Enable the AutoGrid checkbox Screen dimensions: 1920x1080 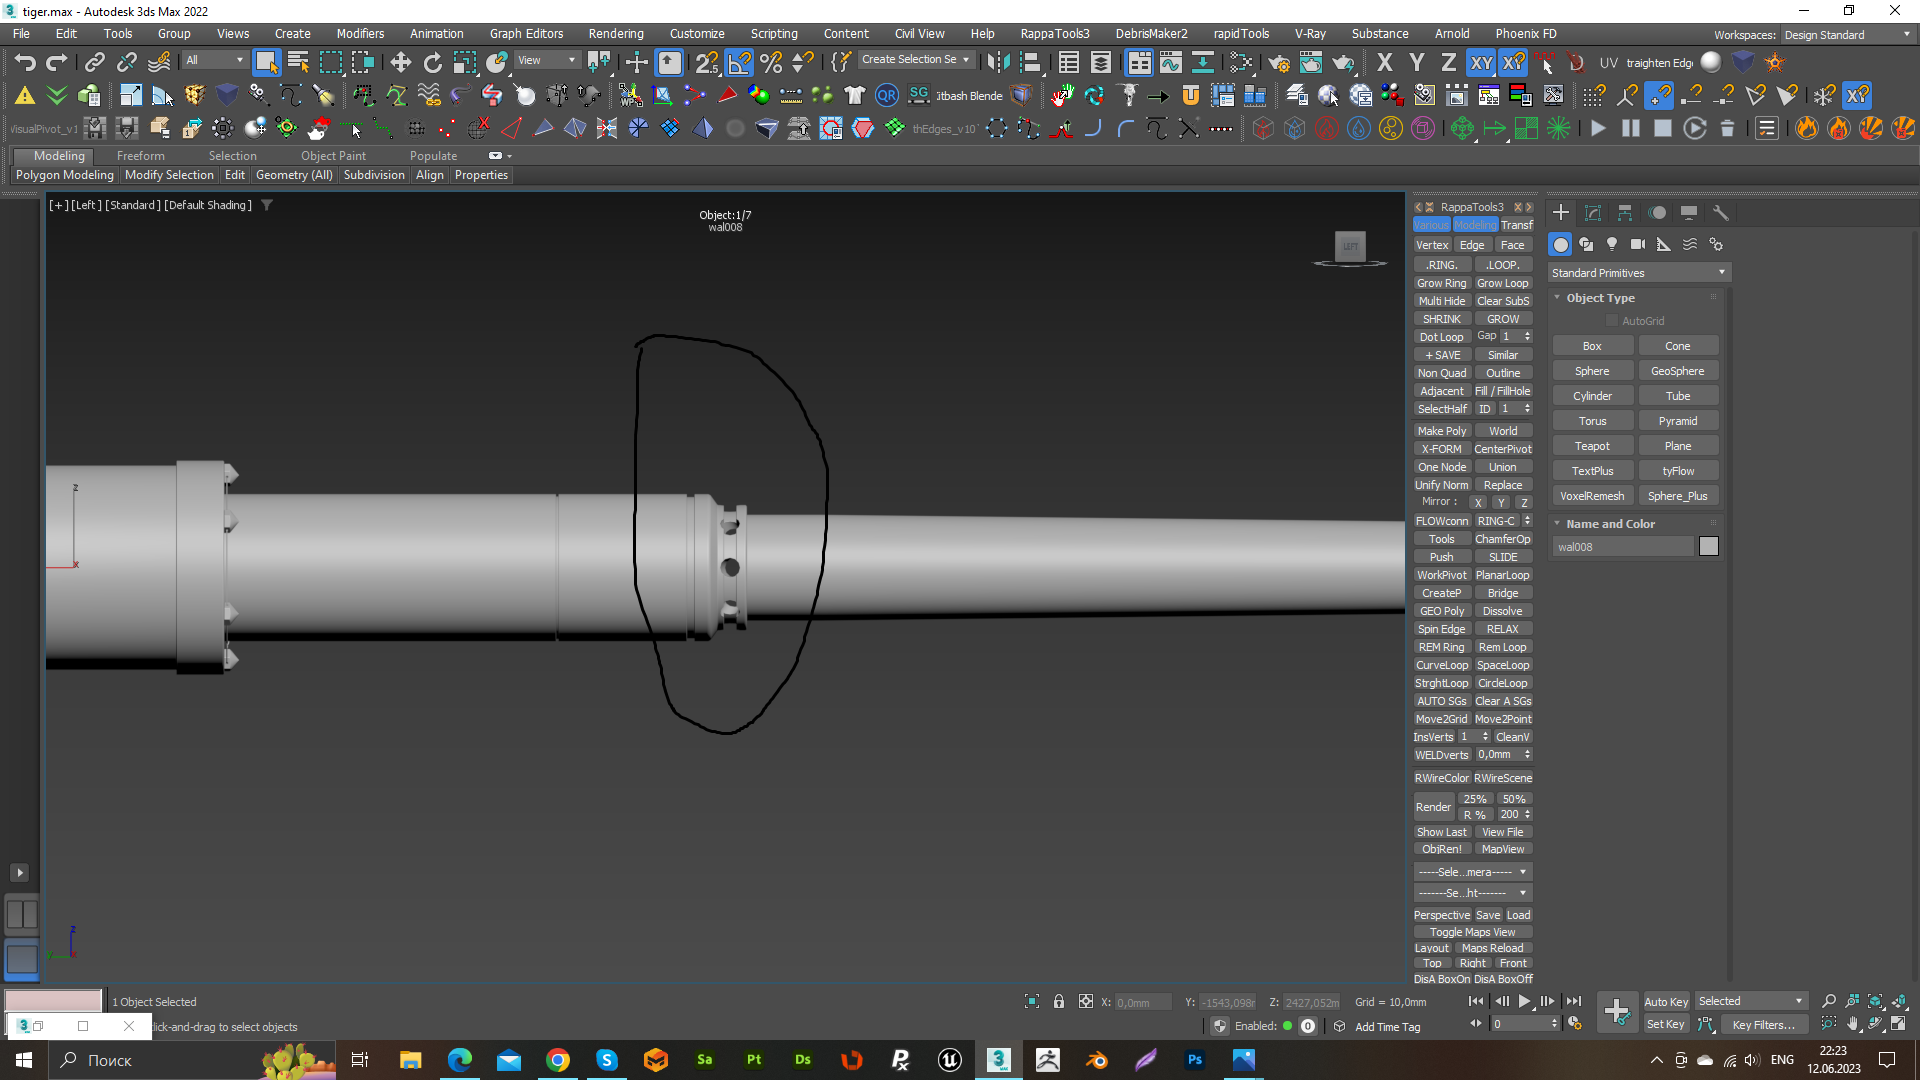tap(1612, 321)
